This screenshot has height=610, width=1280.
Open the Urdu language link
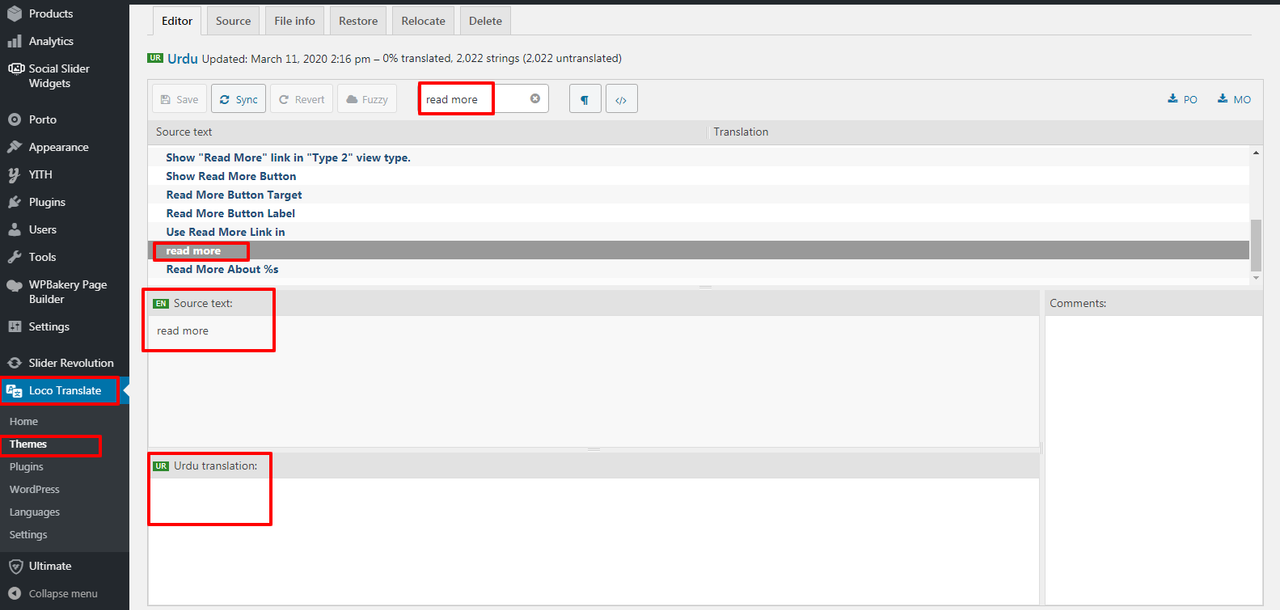pyautogui.click(x=182, y=58)
